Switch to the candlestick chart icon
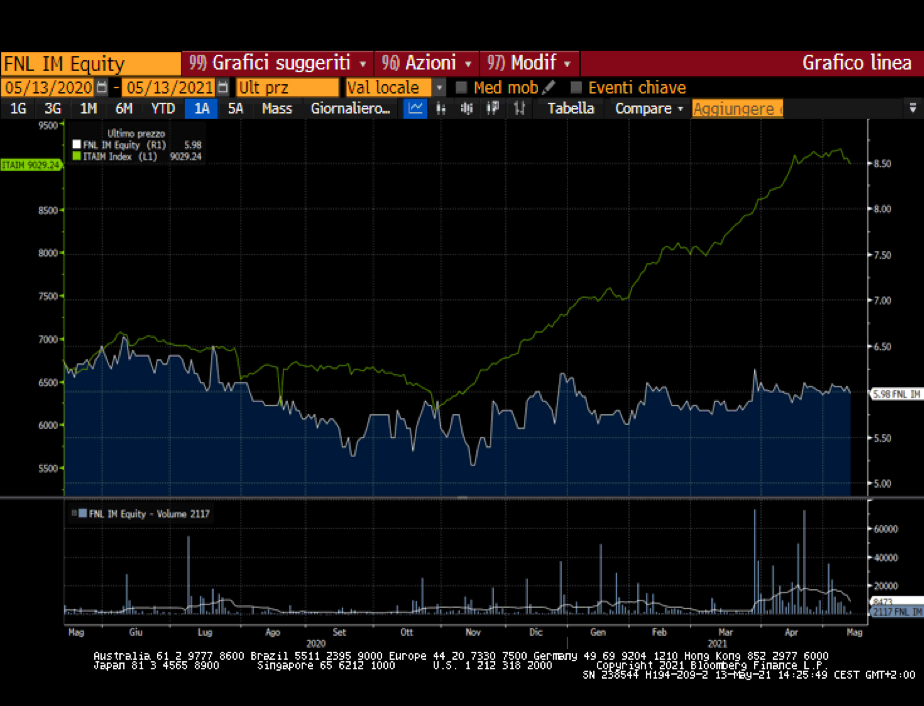Viewport: 924px width, 706px height. coord(466,108)
